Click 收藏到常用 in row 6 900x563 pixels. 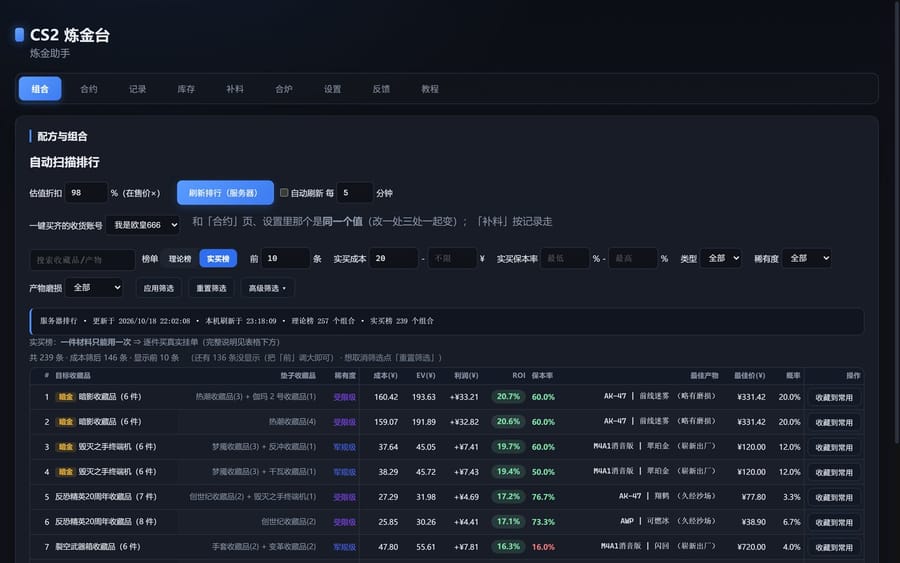point(834,522)
